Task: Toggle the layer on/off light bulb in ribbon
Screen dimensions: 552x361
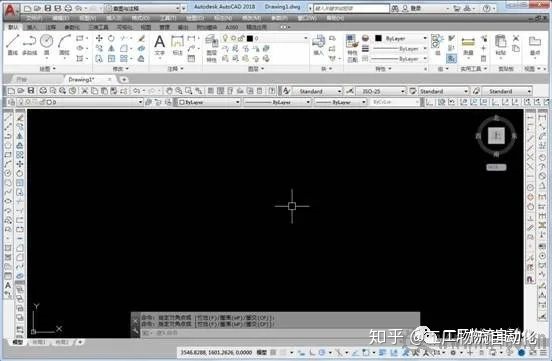Action: pyautogui.click(x=225, y=38)
